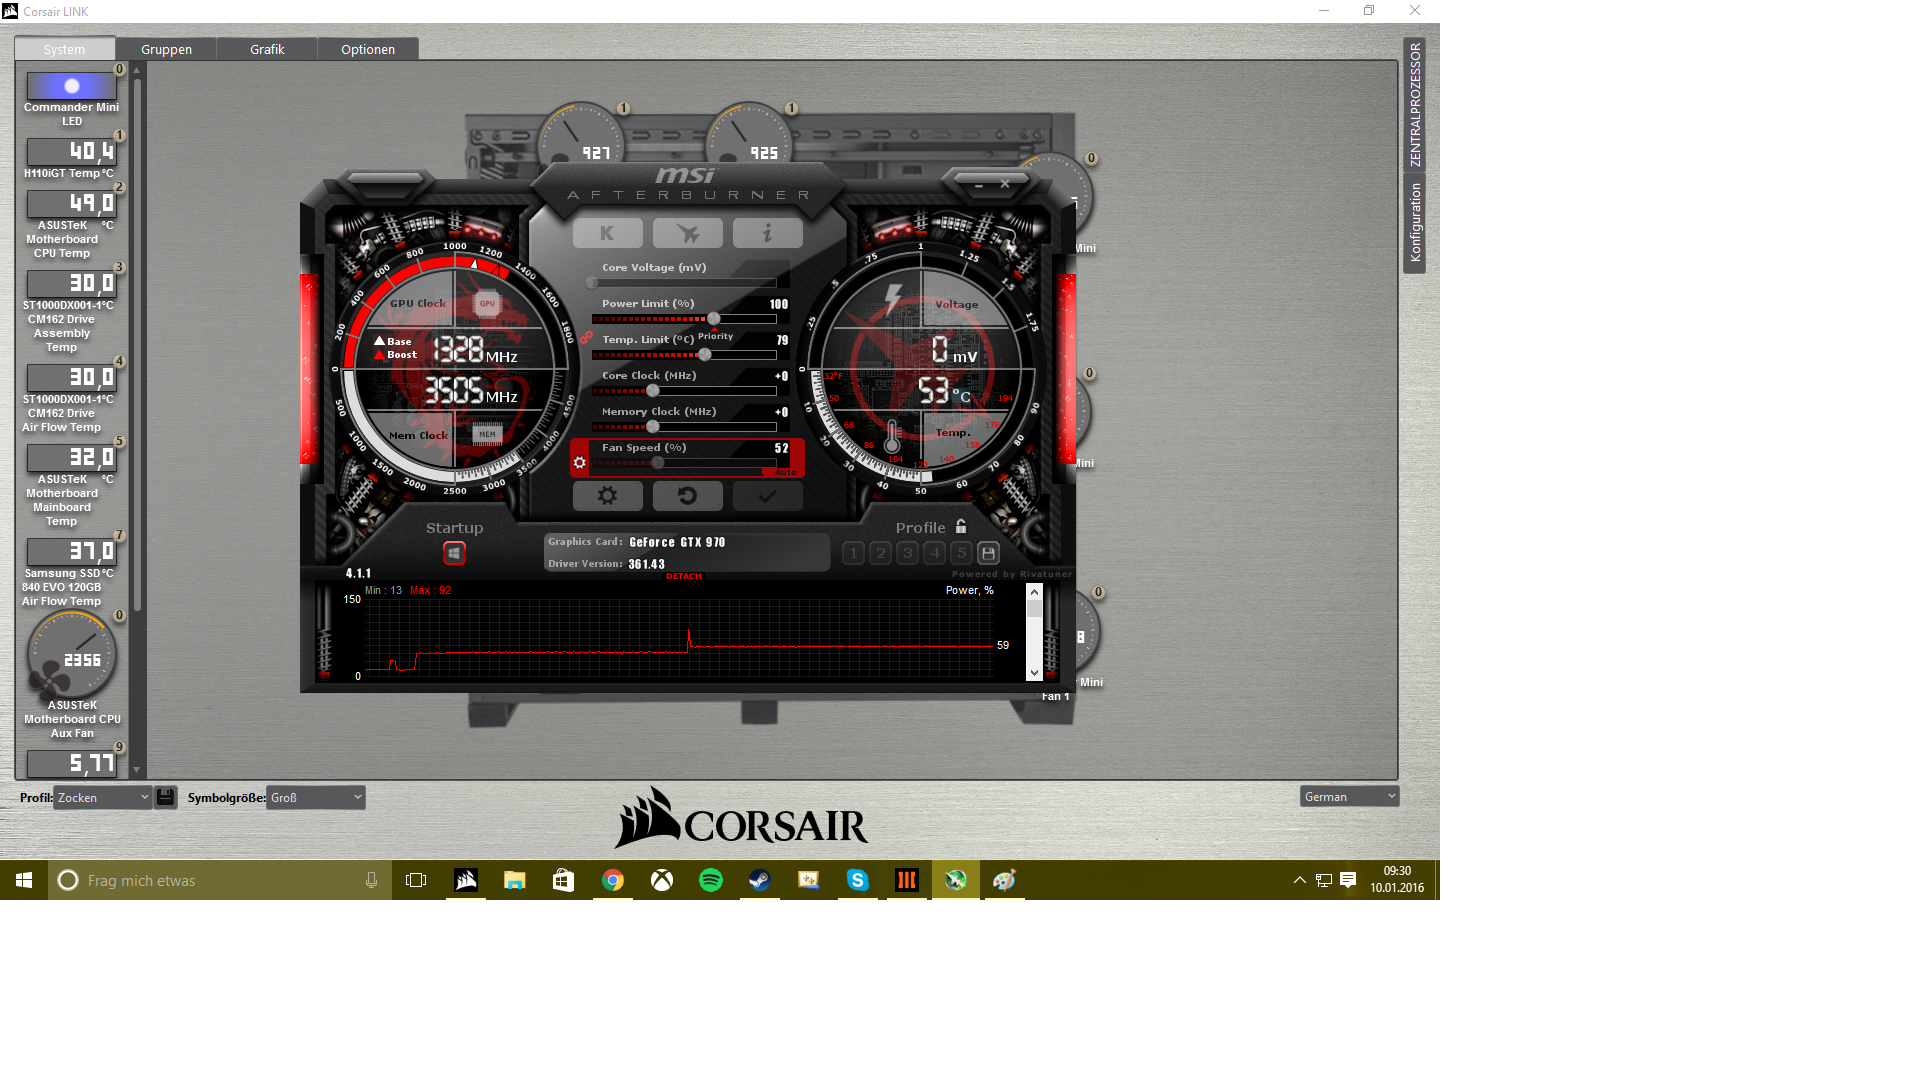The image size is (1918, 1080).
Task: Open the Windows Start menu
Action: click(x=24, y=880)
